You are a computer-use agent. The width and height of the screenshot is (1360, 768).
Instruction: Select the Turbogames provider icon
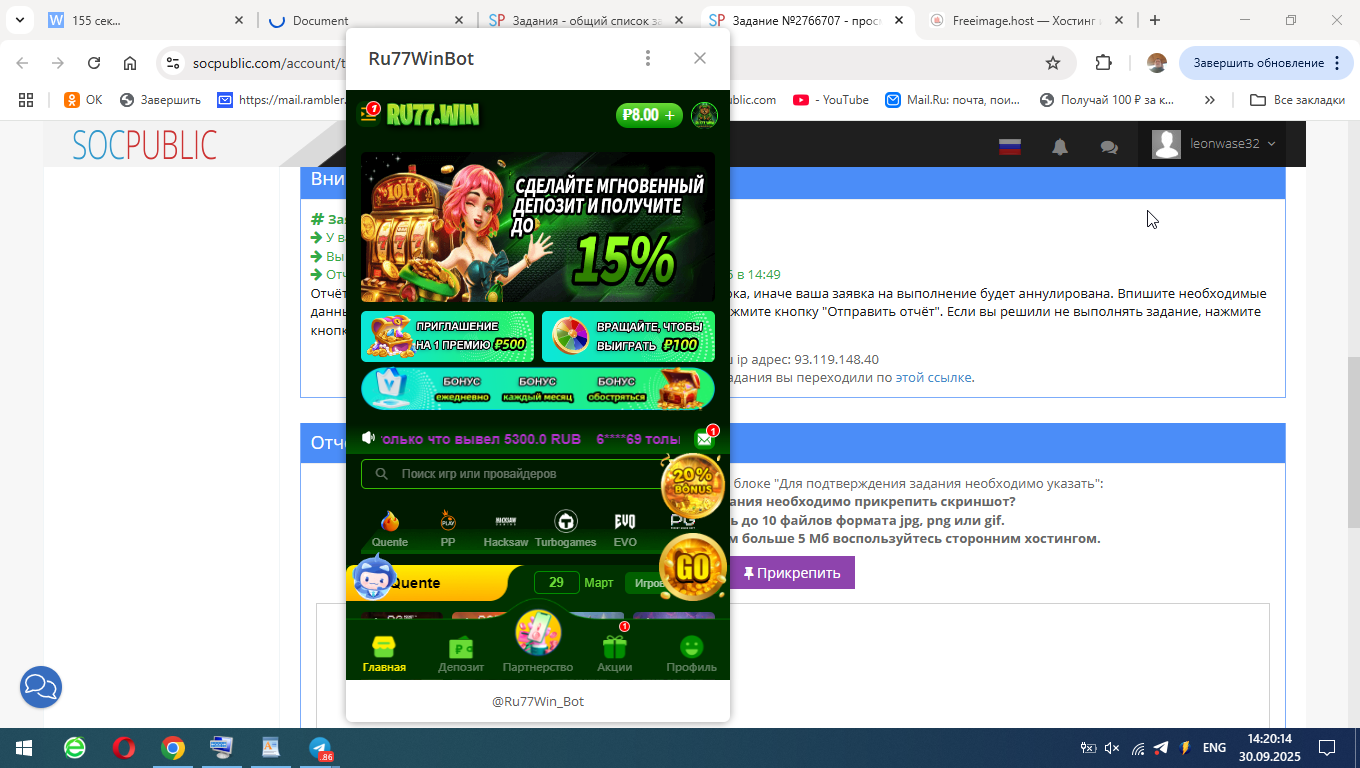(x=566, y=529)
